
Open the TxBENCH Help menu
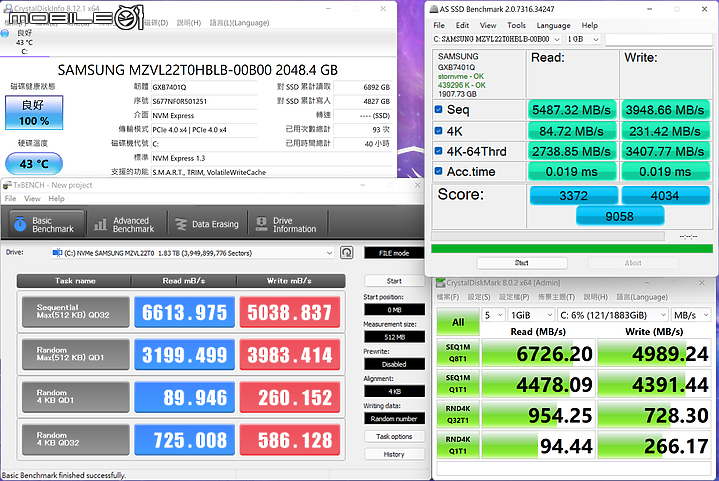click(x=56, y=199)
